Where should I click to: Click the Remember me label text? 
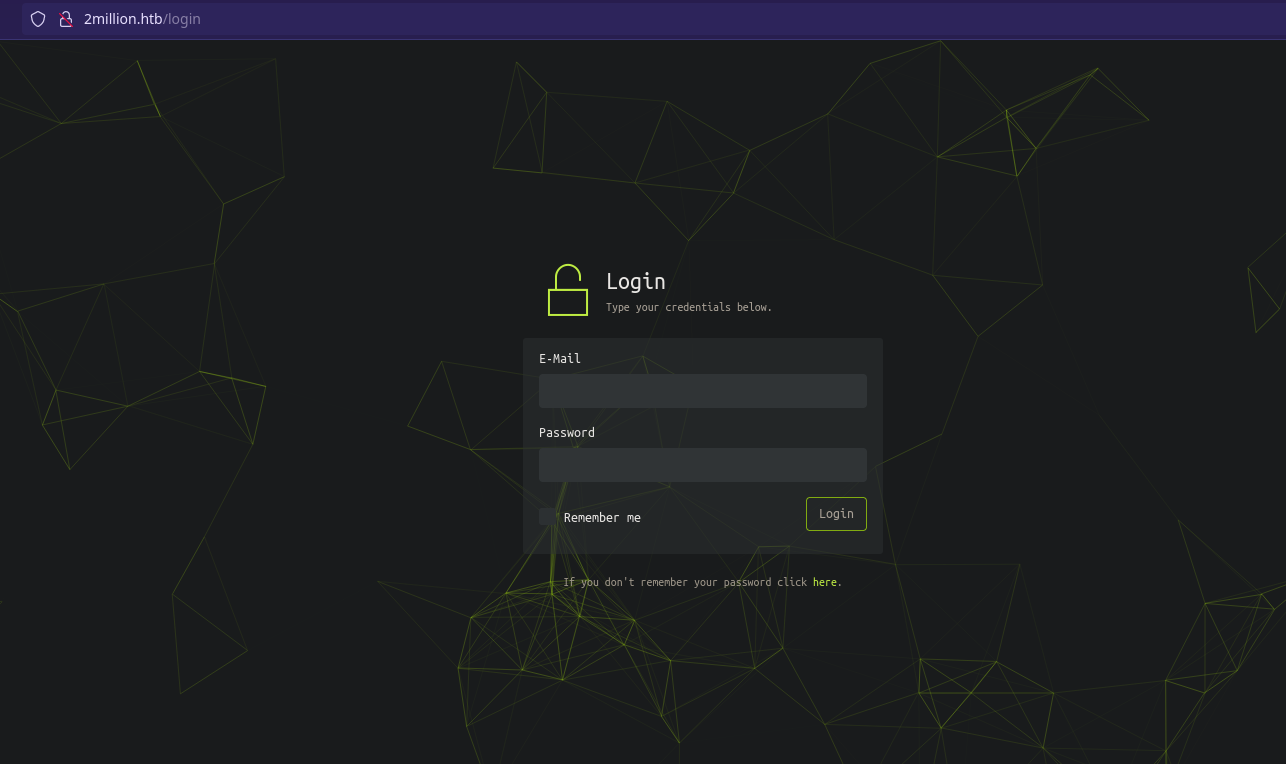602,518
